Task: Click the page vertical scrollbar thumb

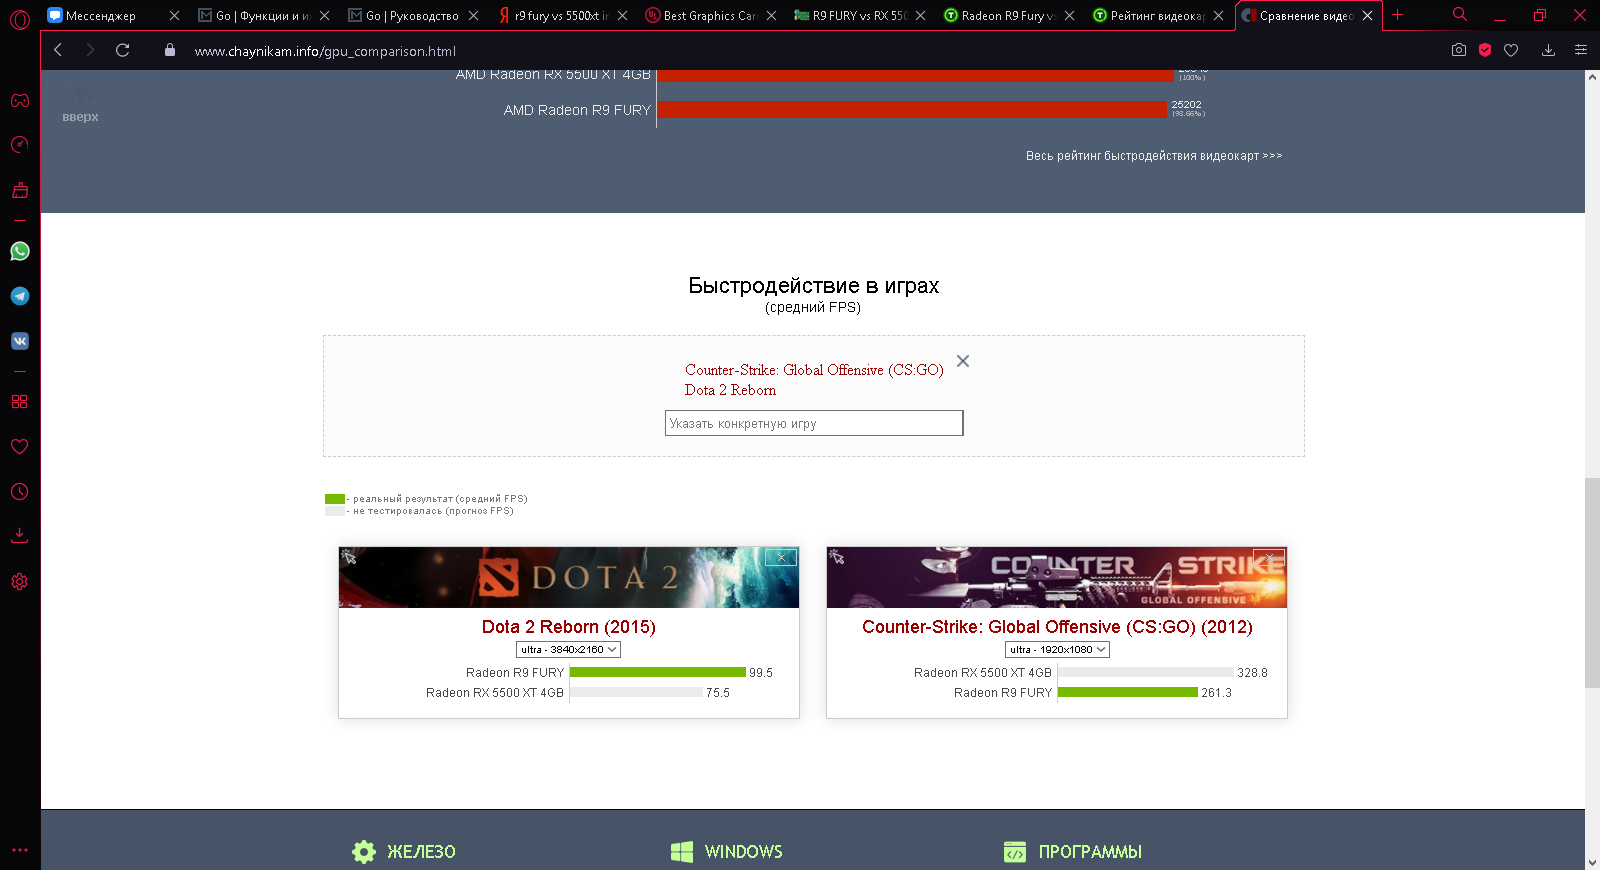Action: pos(1592,583)
